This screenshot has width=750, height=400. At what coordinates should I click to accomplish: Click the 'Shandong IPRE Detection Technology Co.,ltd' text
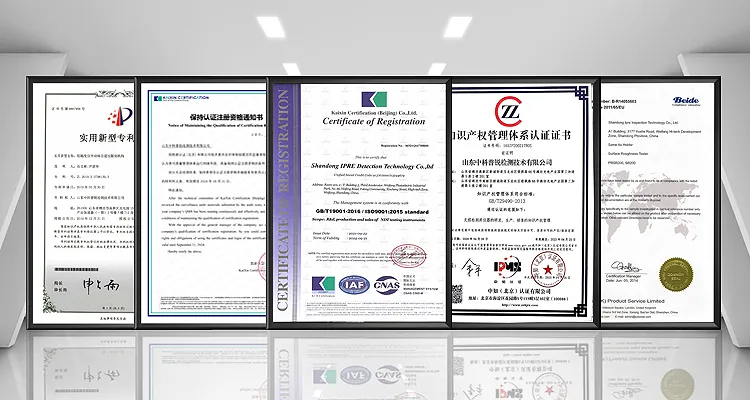[x=372, y=166]
